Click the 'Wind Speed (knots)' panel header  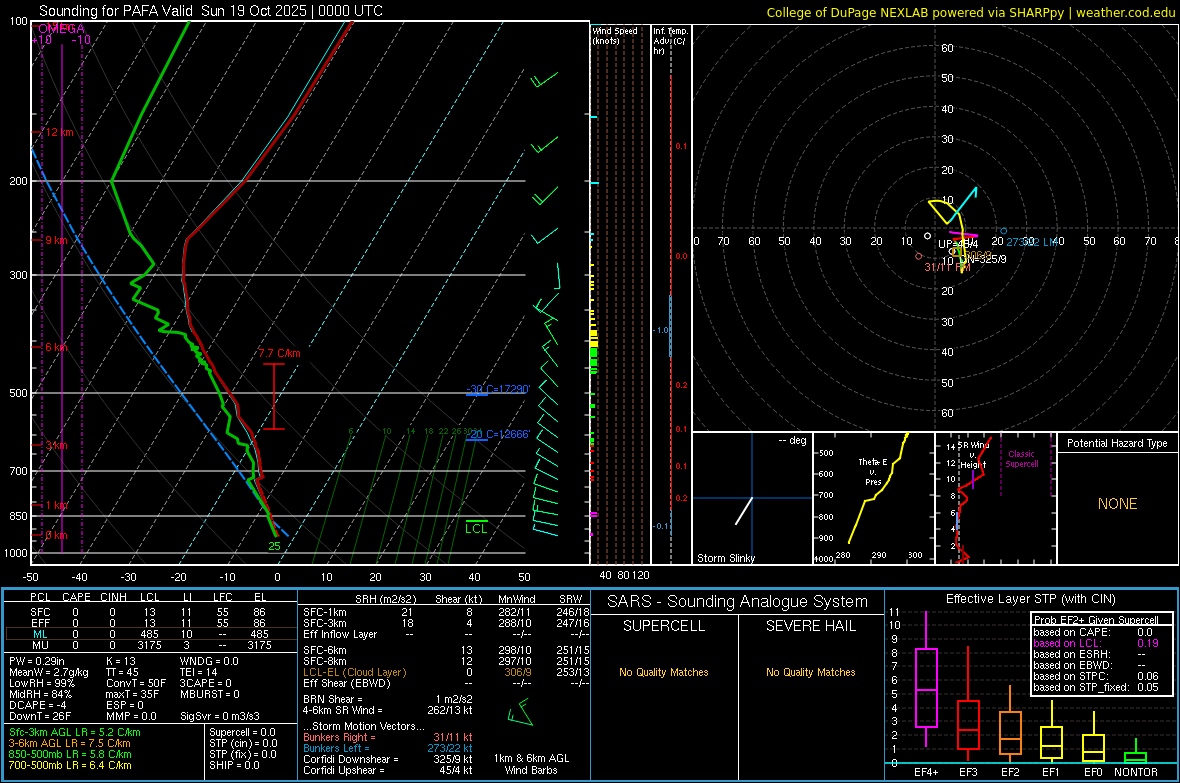[615, 35]
